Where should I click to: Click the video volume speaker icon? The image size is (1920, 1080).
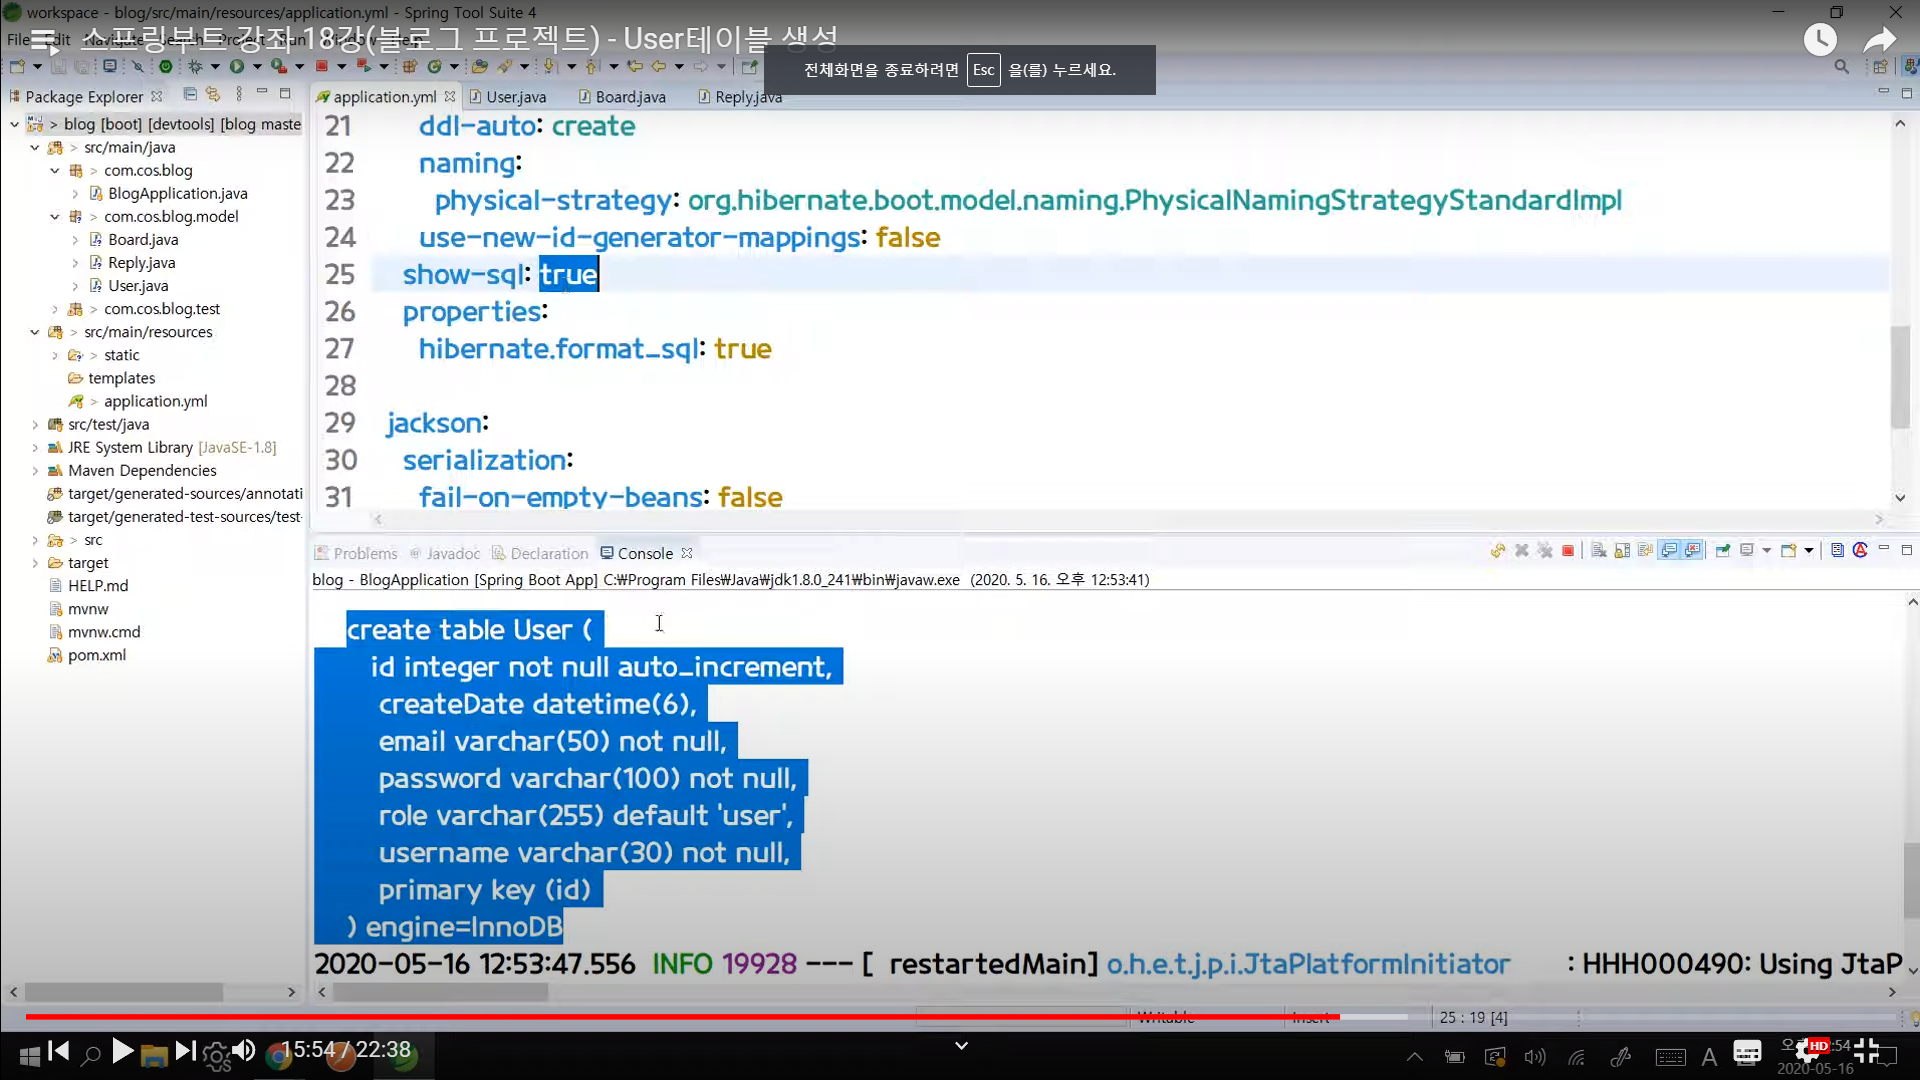pyautogui.click(x=243, y=1051)
